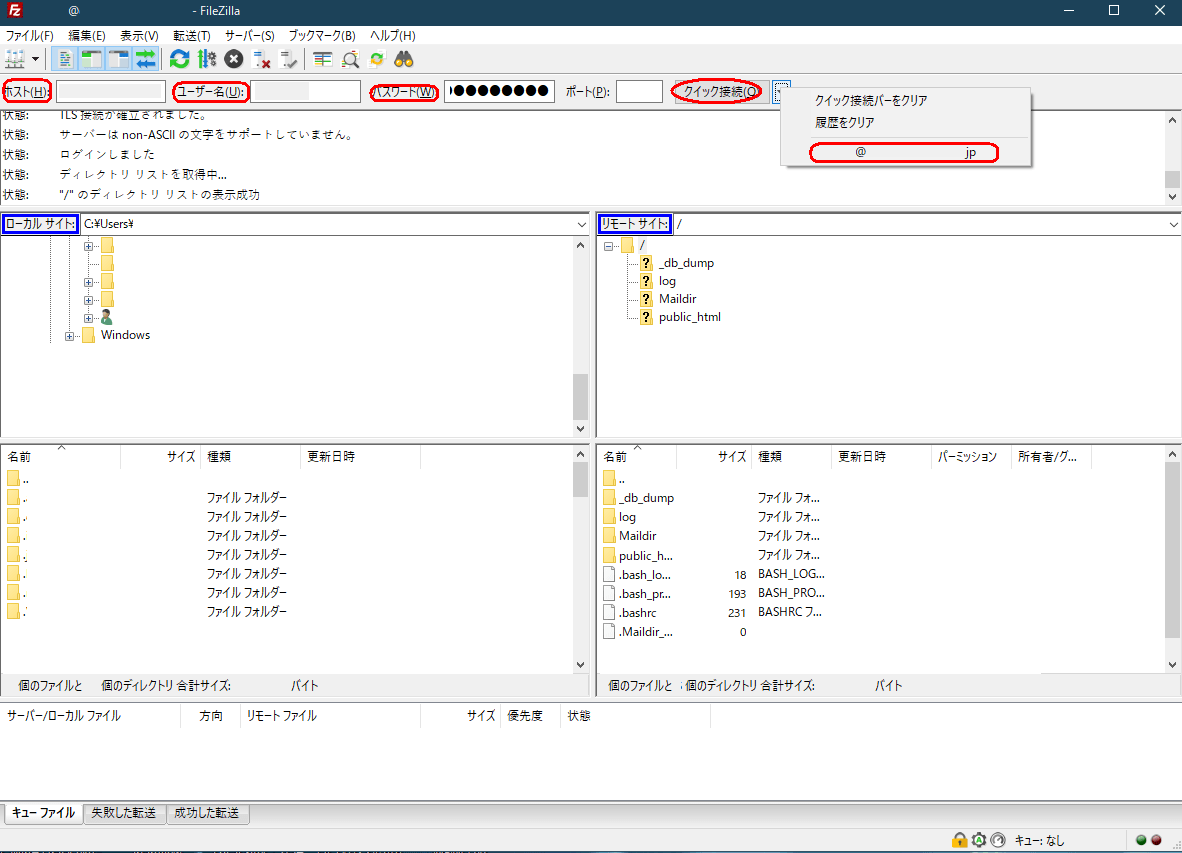
Task: Collapse the remote root '/' tree node
Action: [608, 246]
